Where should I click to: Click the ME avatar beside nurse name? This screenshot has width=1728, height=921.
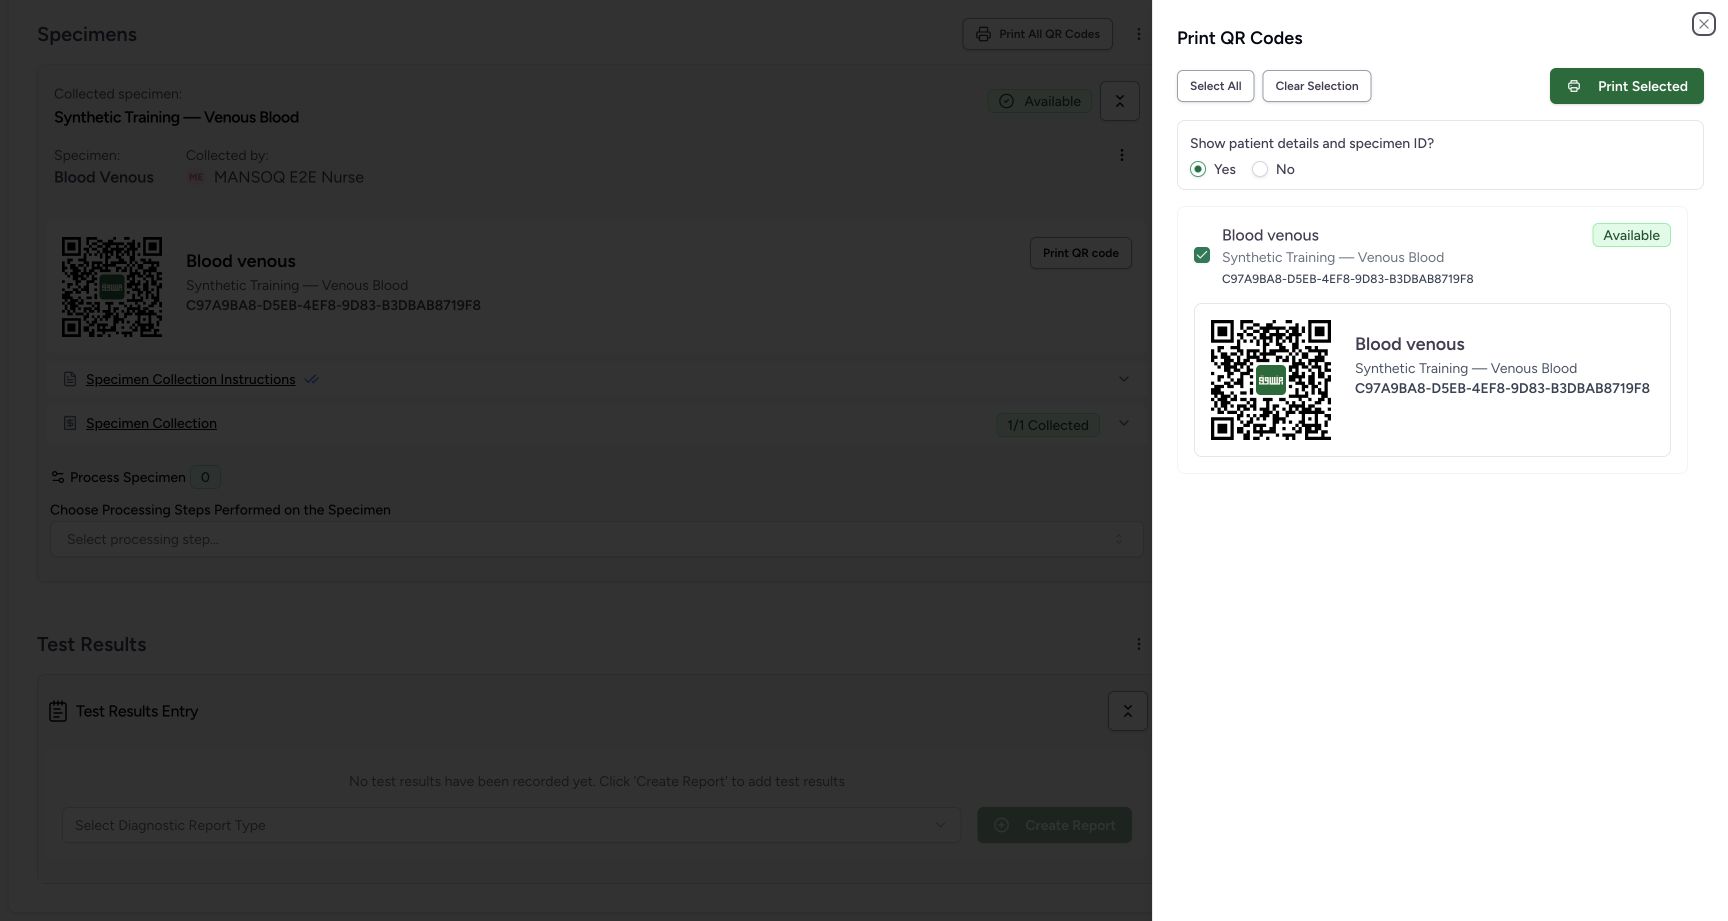pyautogui.click(x=196, y=177)
